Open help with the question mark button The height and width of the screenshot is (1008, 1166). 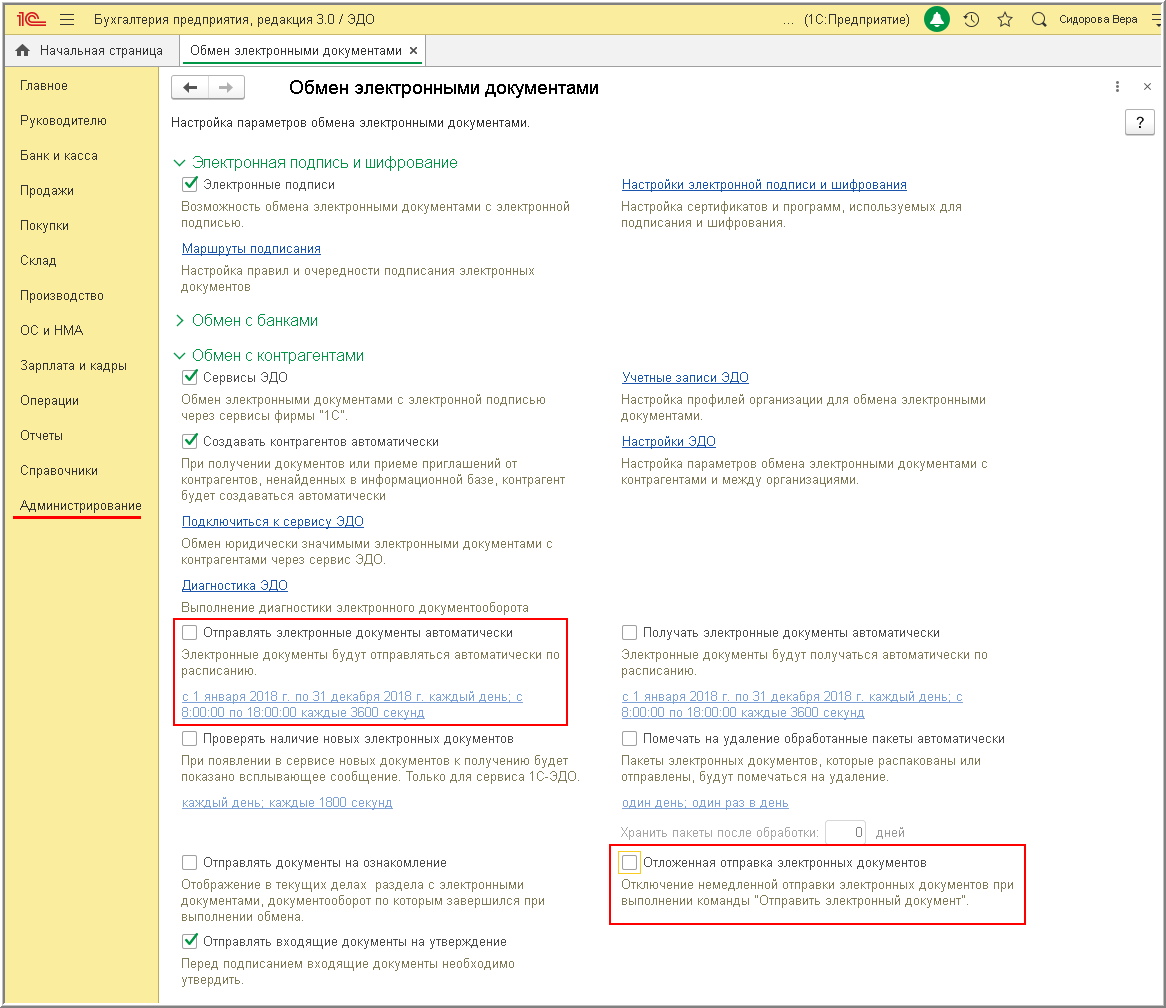(1139, 123)
